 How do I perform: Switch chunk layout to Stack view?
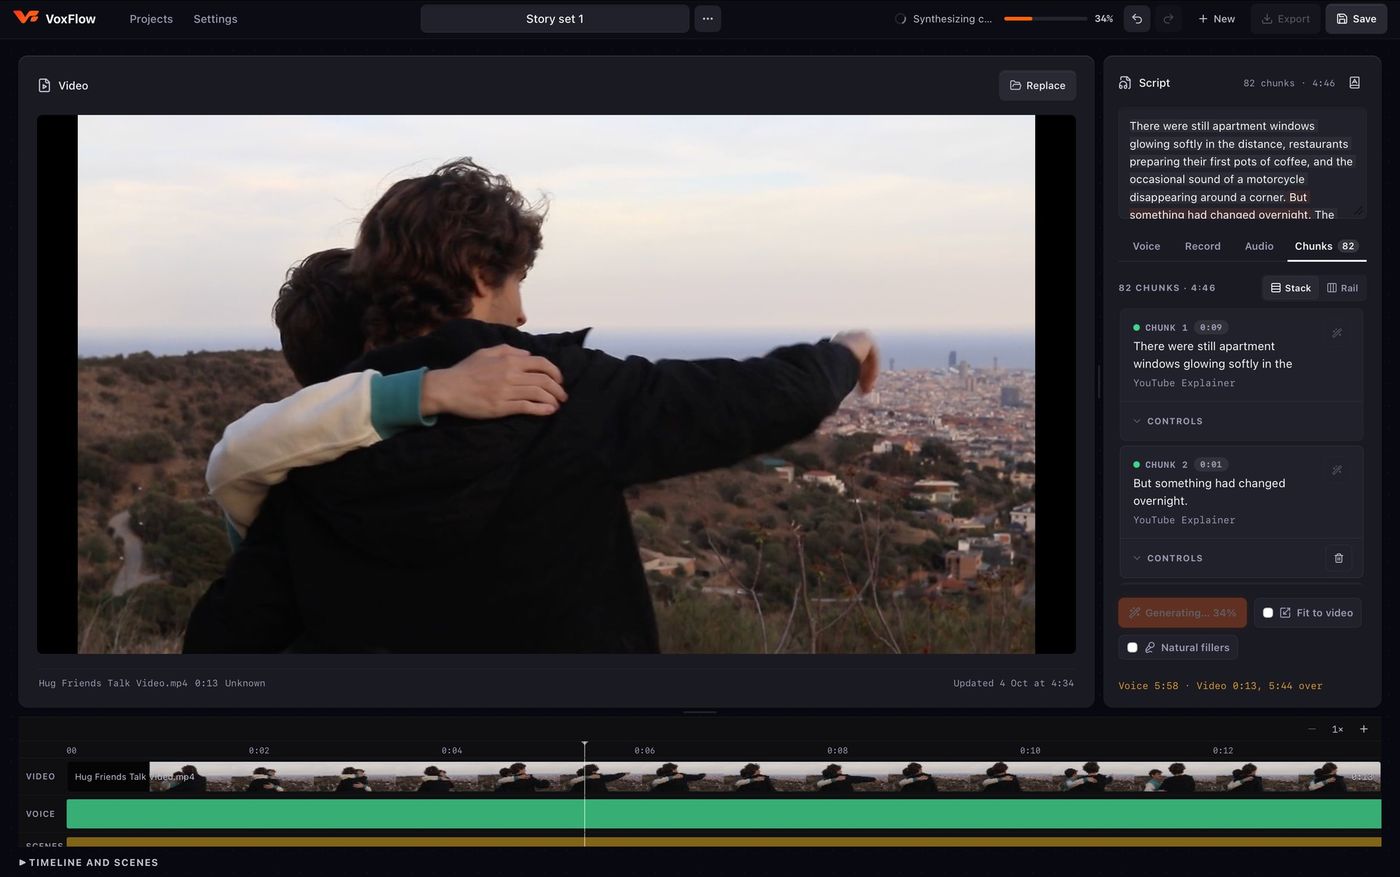pos(1290,288)
